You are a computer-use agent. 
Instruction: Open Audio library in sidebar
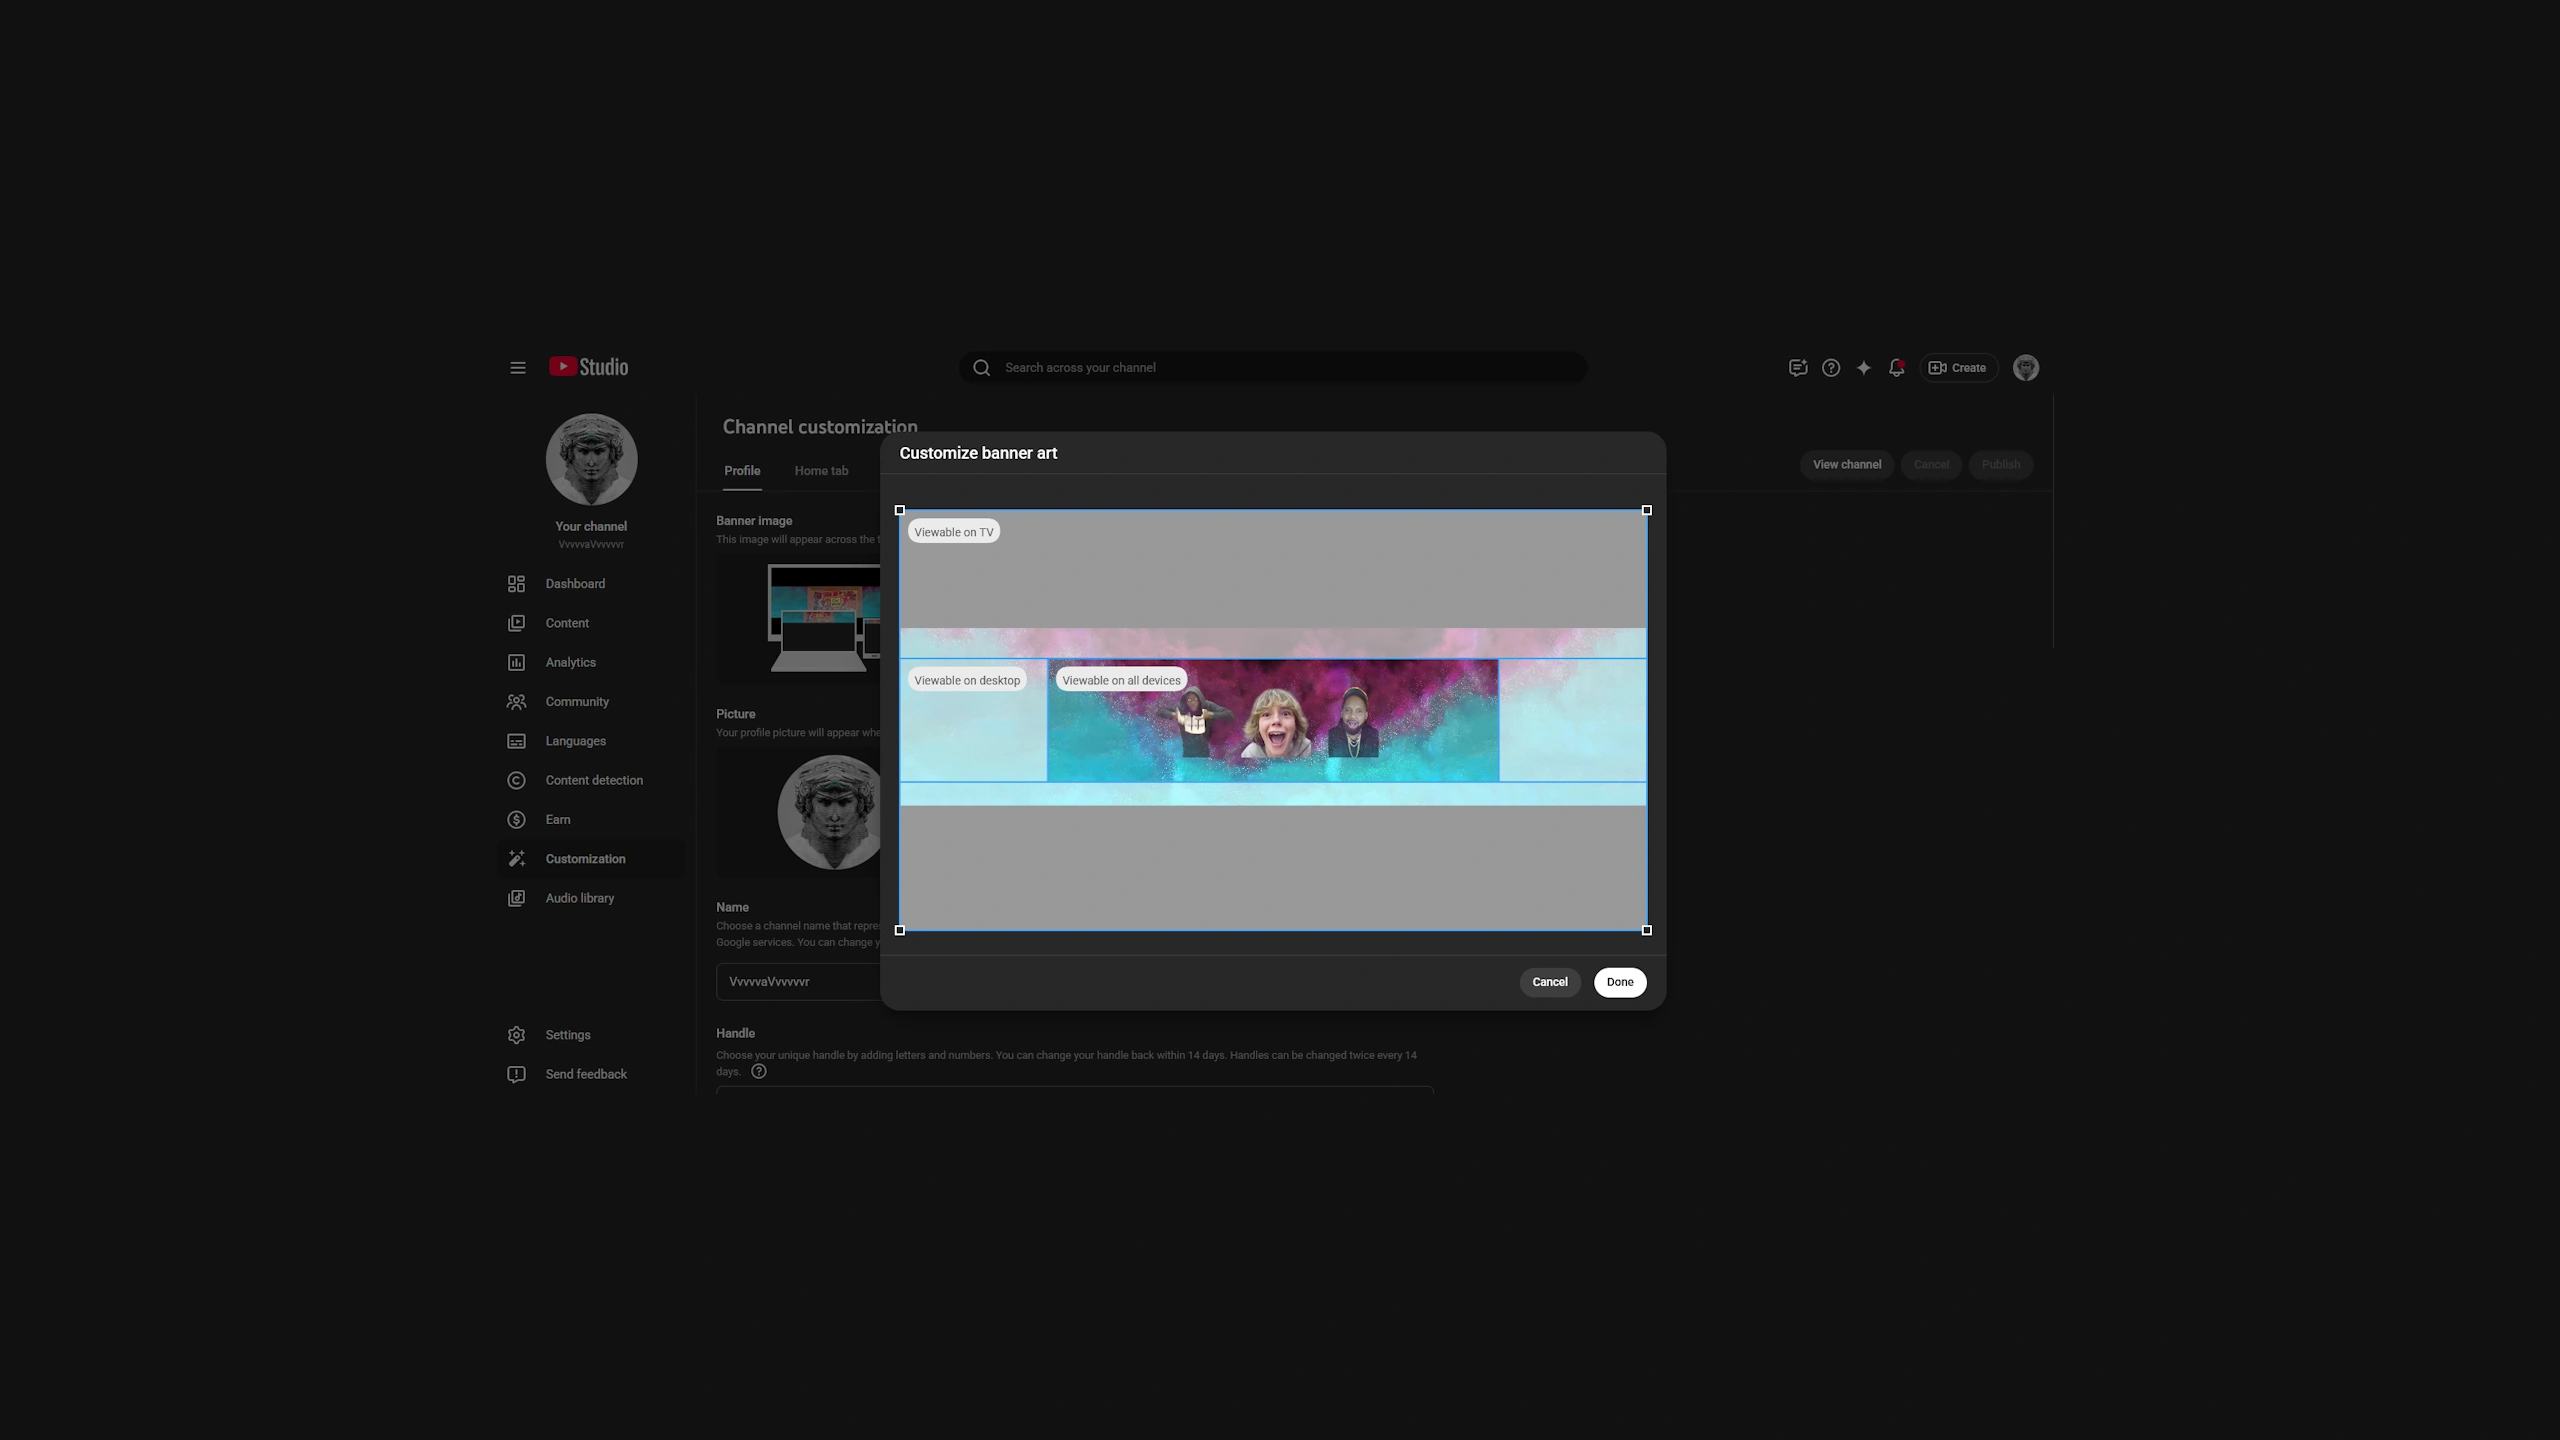[x=579, y=898]
